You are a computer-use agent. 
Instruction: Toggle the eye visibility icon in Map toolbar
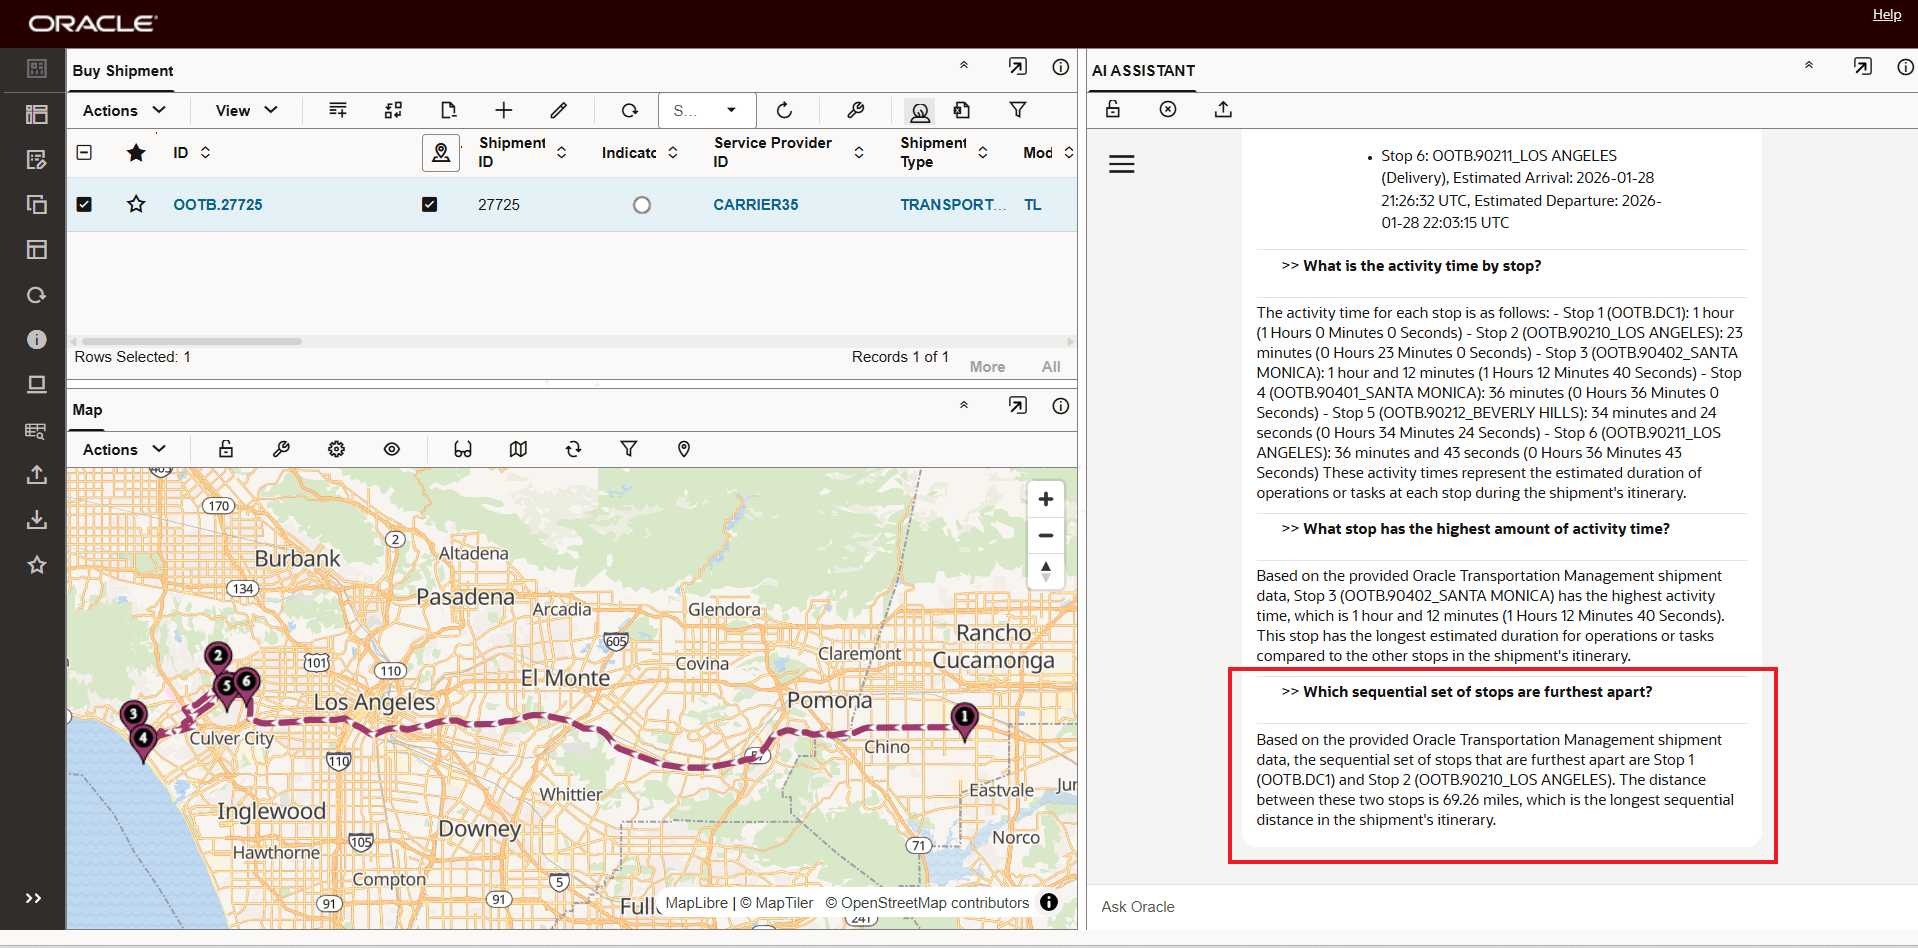pos(392,450)
